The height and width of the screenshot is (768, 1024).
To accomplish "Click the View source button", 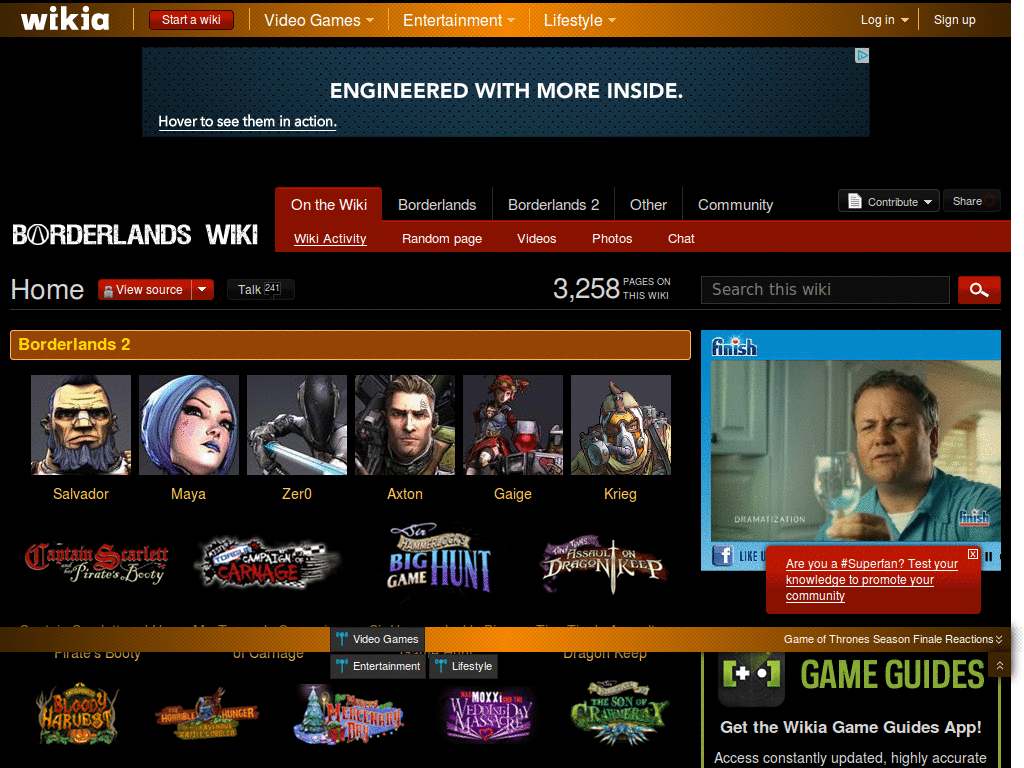I will [144, 289].
